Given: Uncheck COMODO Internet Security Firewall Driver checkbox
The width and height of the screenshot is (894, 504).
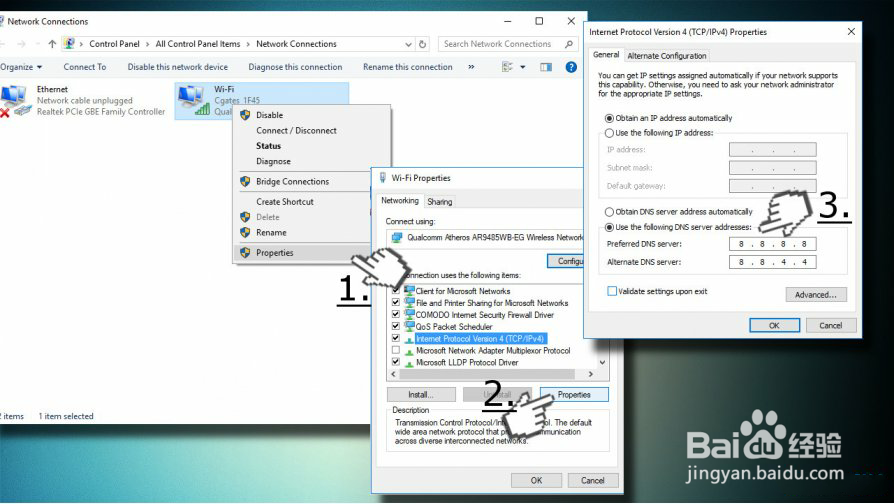Looking at the screenshot, I should 396,314.
